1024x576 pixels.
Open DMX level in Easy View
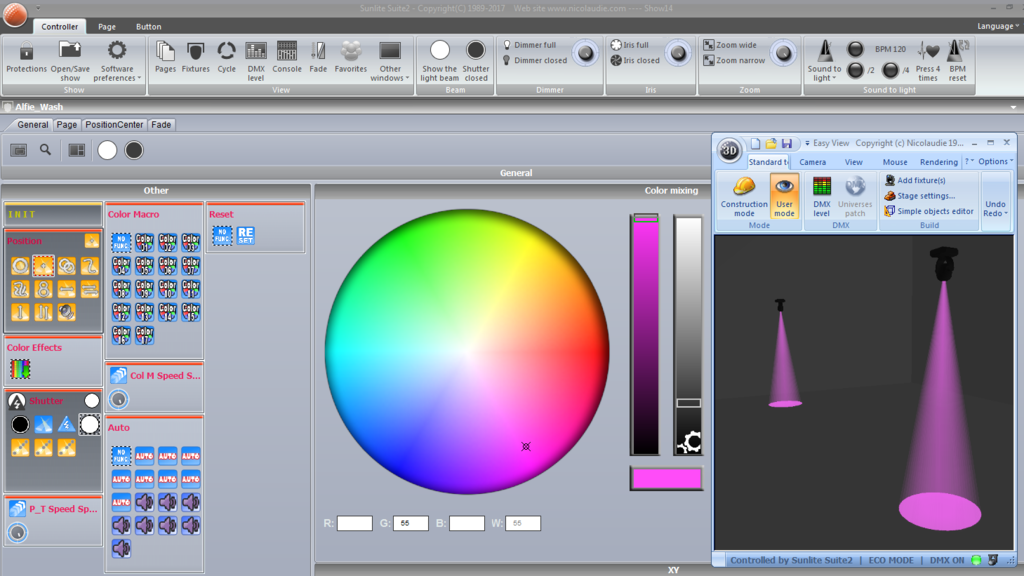click(822, 197)
